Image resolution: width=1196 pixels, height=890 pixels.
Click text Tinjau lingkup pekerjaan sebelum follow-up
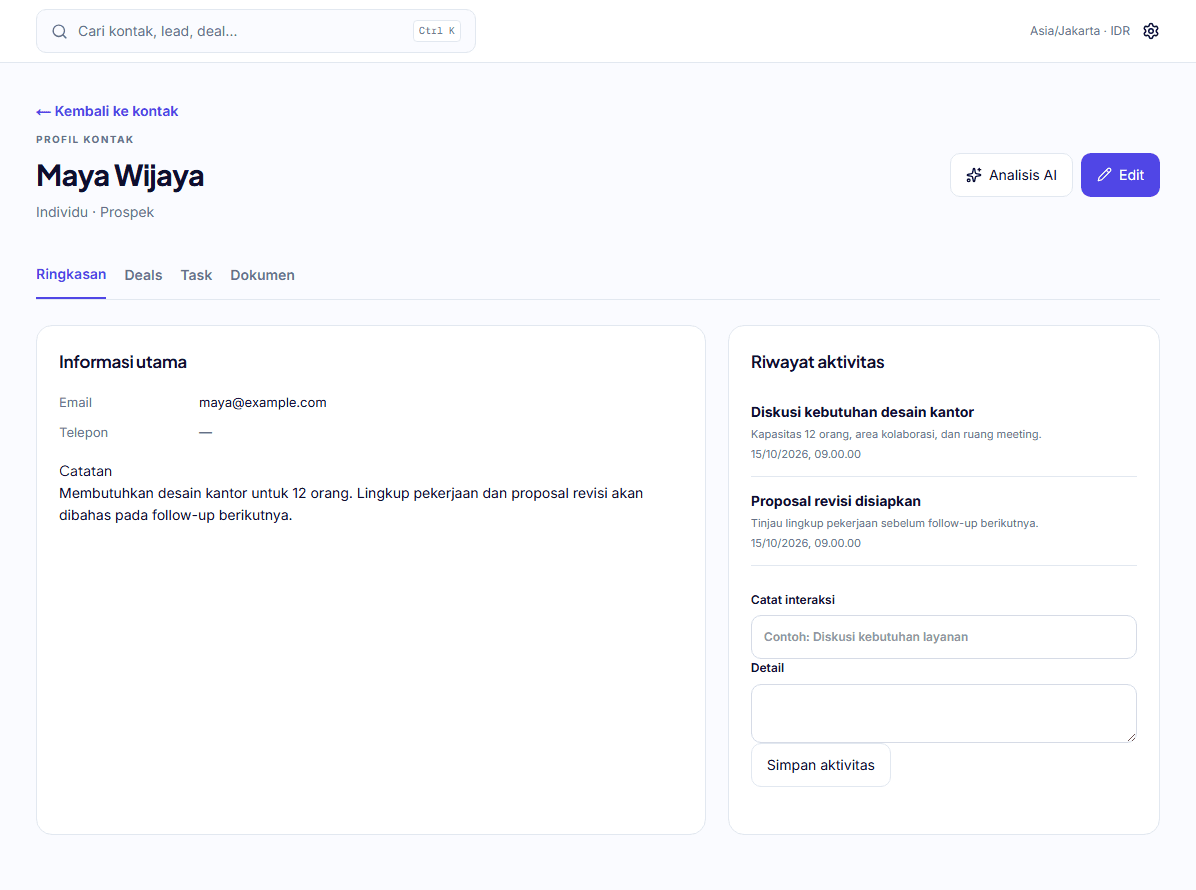pyautogui.click(x=894, y=523)
